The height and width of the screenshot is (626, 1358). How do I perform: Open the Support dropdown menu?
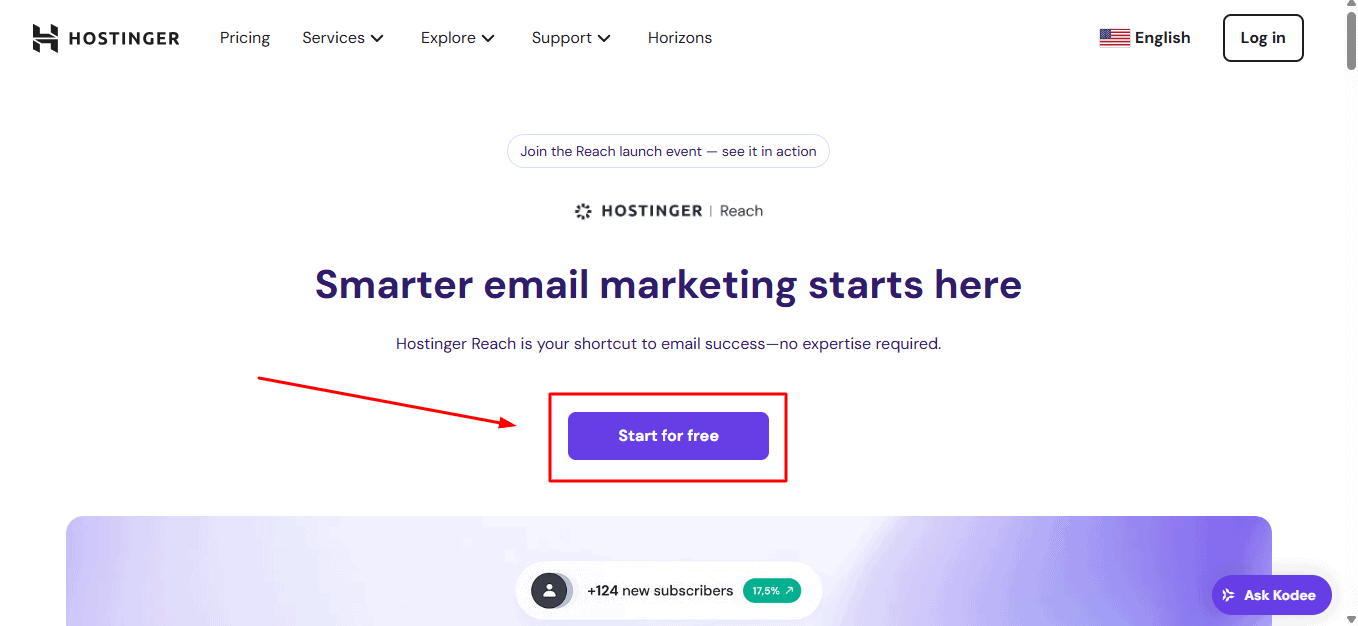[571, 38]
